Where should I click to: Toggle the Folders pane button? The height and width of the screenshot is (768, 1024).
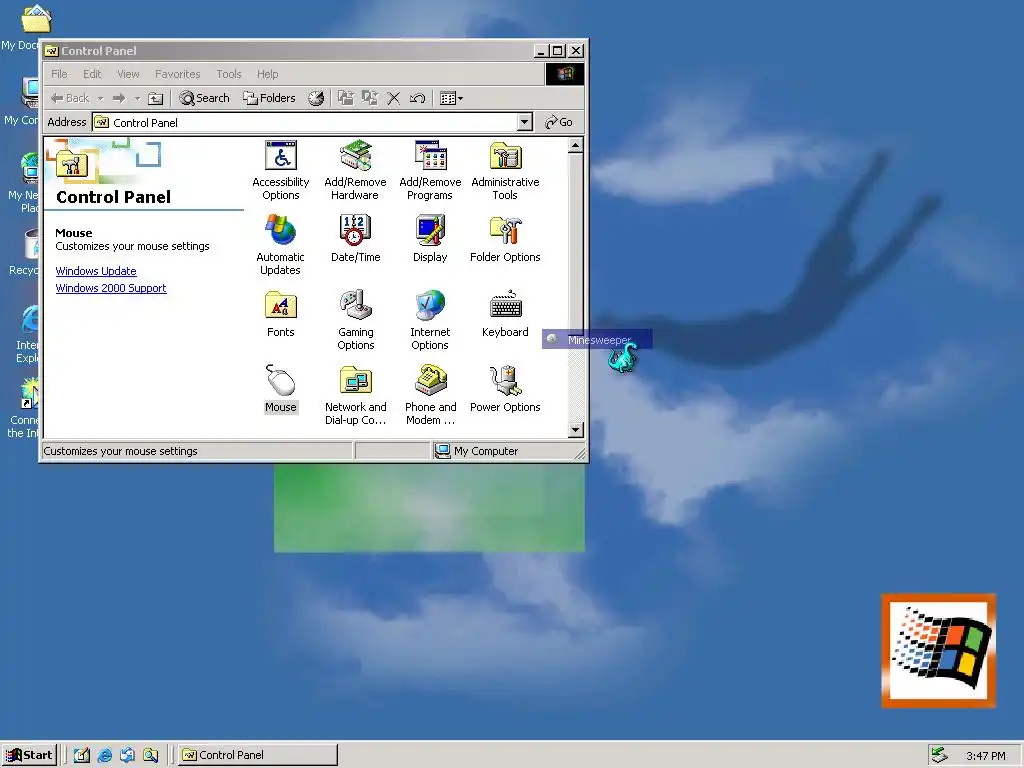[269, 99]
